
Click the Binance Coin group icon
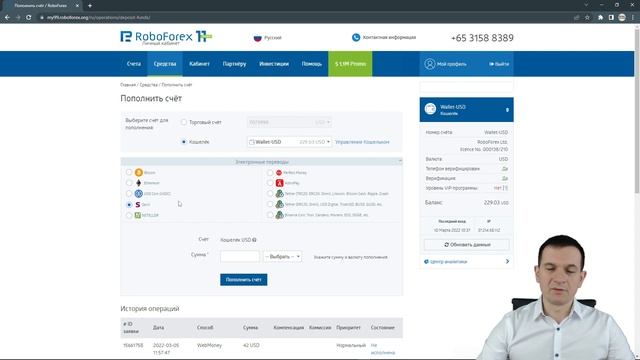[280, 215]
